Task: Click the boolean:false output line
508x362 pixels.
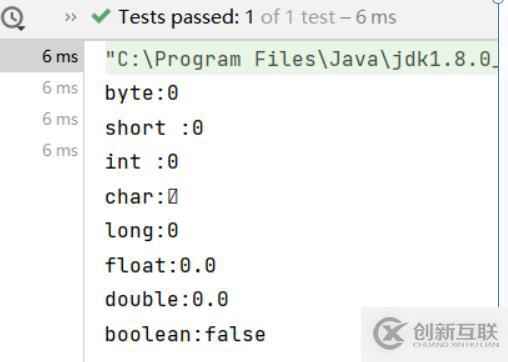Action: (x=185, y=334)
